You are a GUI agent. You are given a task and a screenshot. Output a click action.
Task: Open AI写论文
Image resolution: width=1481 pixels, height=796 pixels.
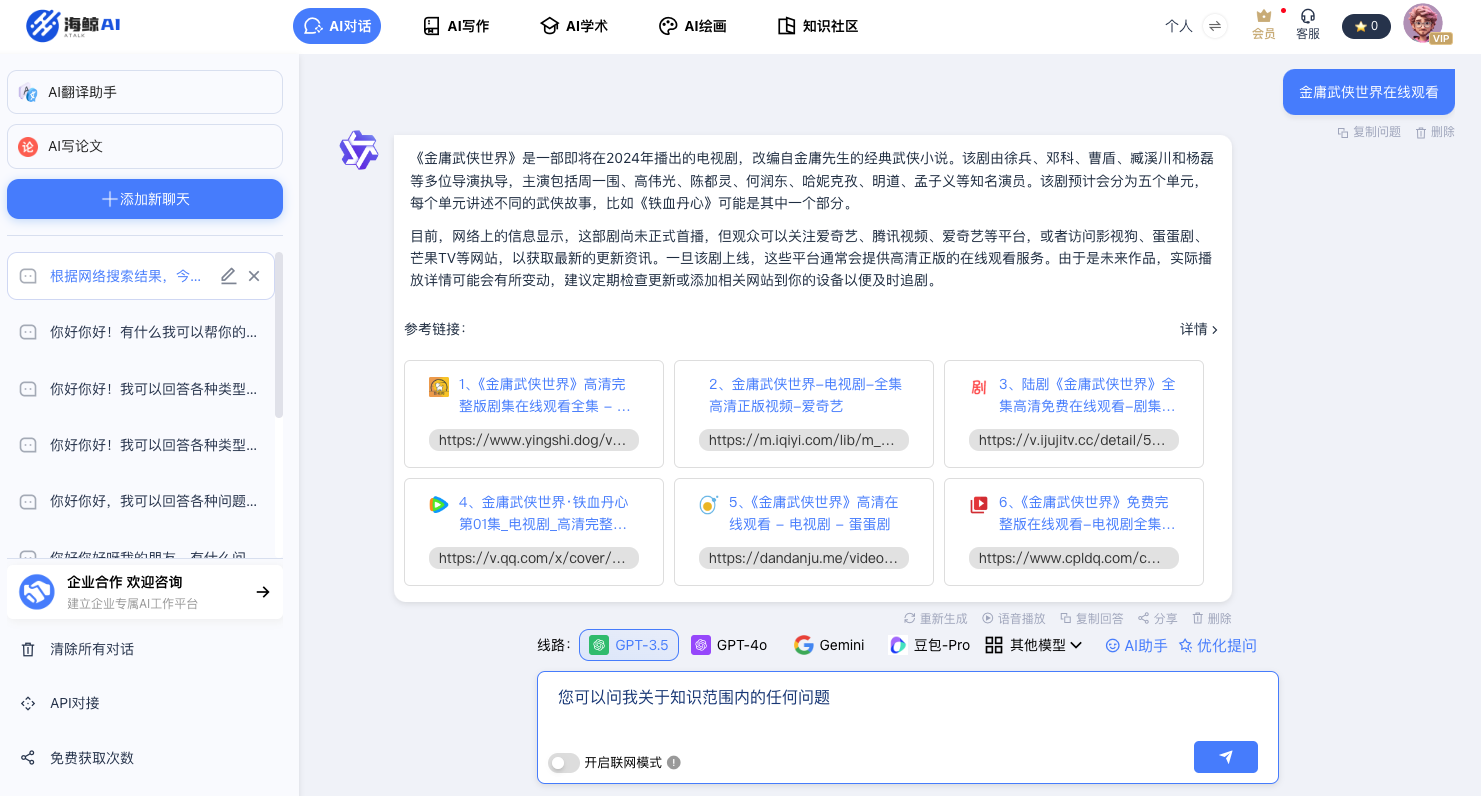145,146
